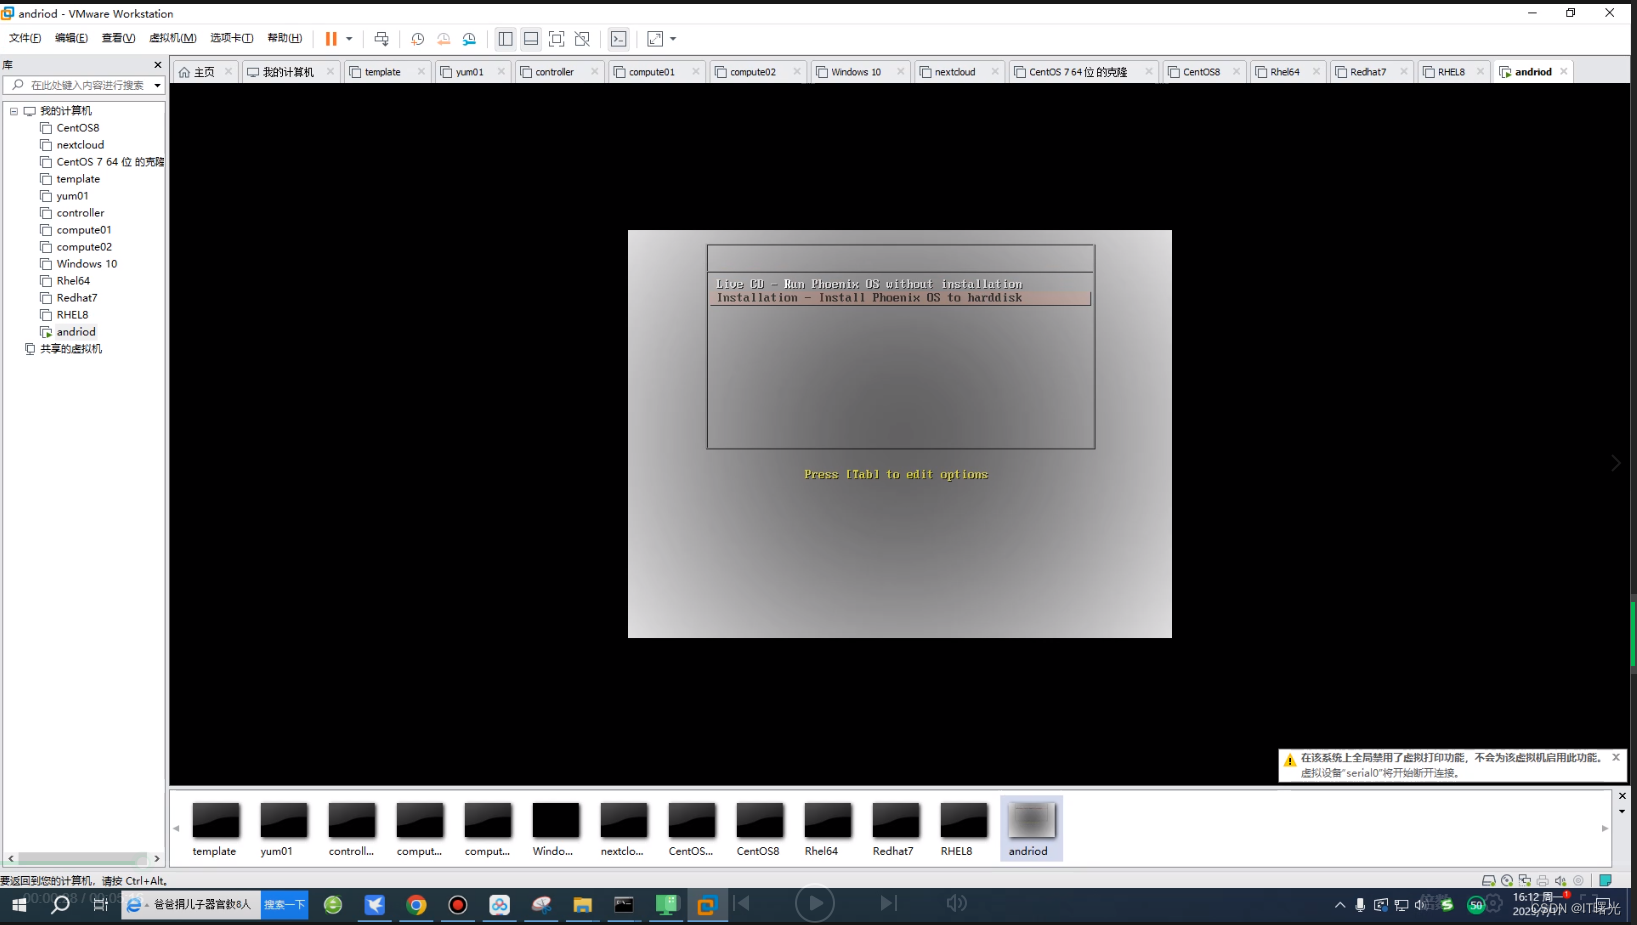The width and height of the screenshot is (1637, 925).
Task: Open the andriod VM thumbnail
Action: click(x=1031, y=829)
